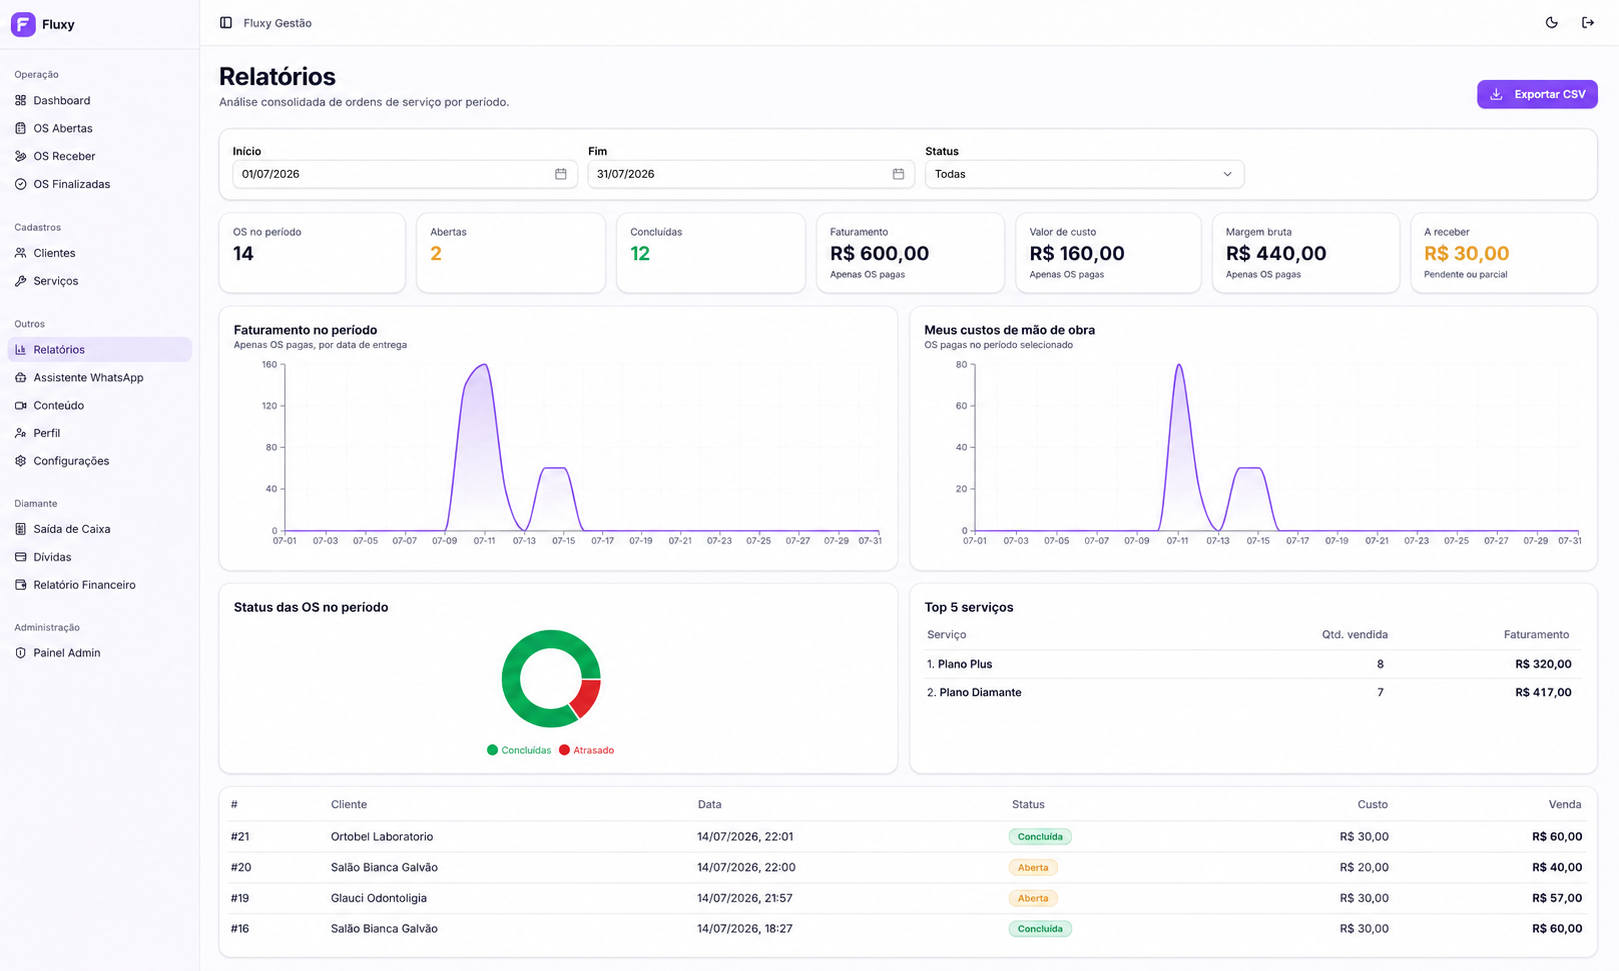Click the Assistente WhatsApp bot icon
The width and height of the screenshot is (1619, 971).
click(x=21, y=378)
